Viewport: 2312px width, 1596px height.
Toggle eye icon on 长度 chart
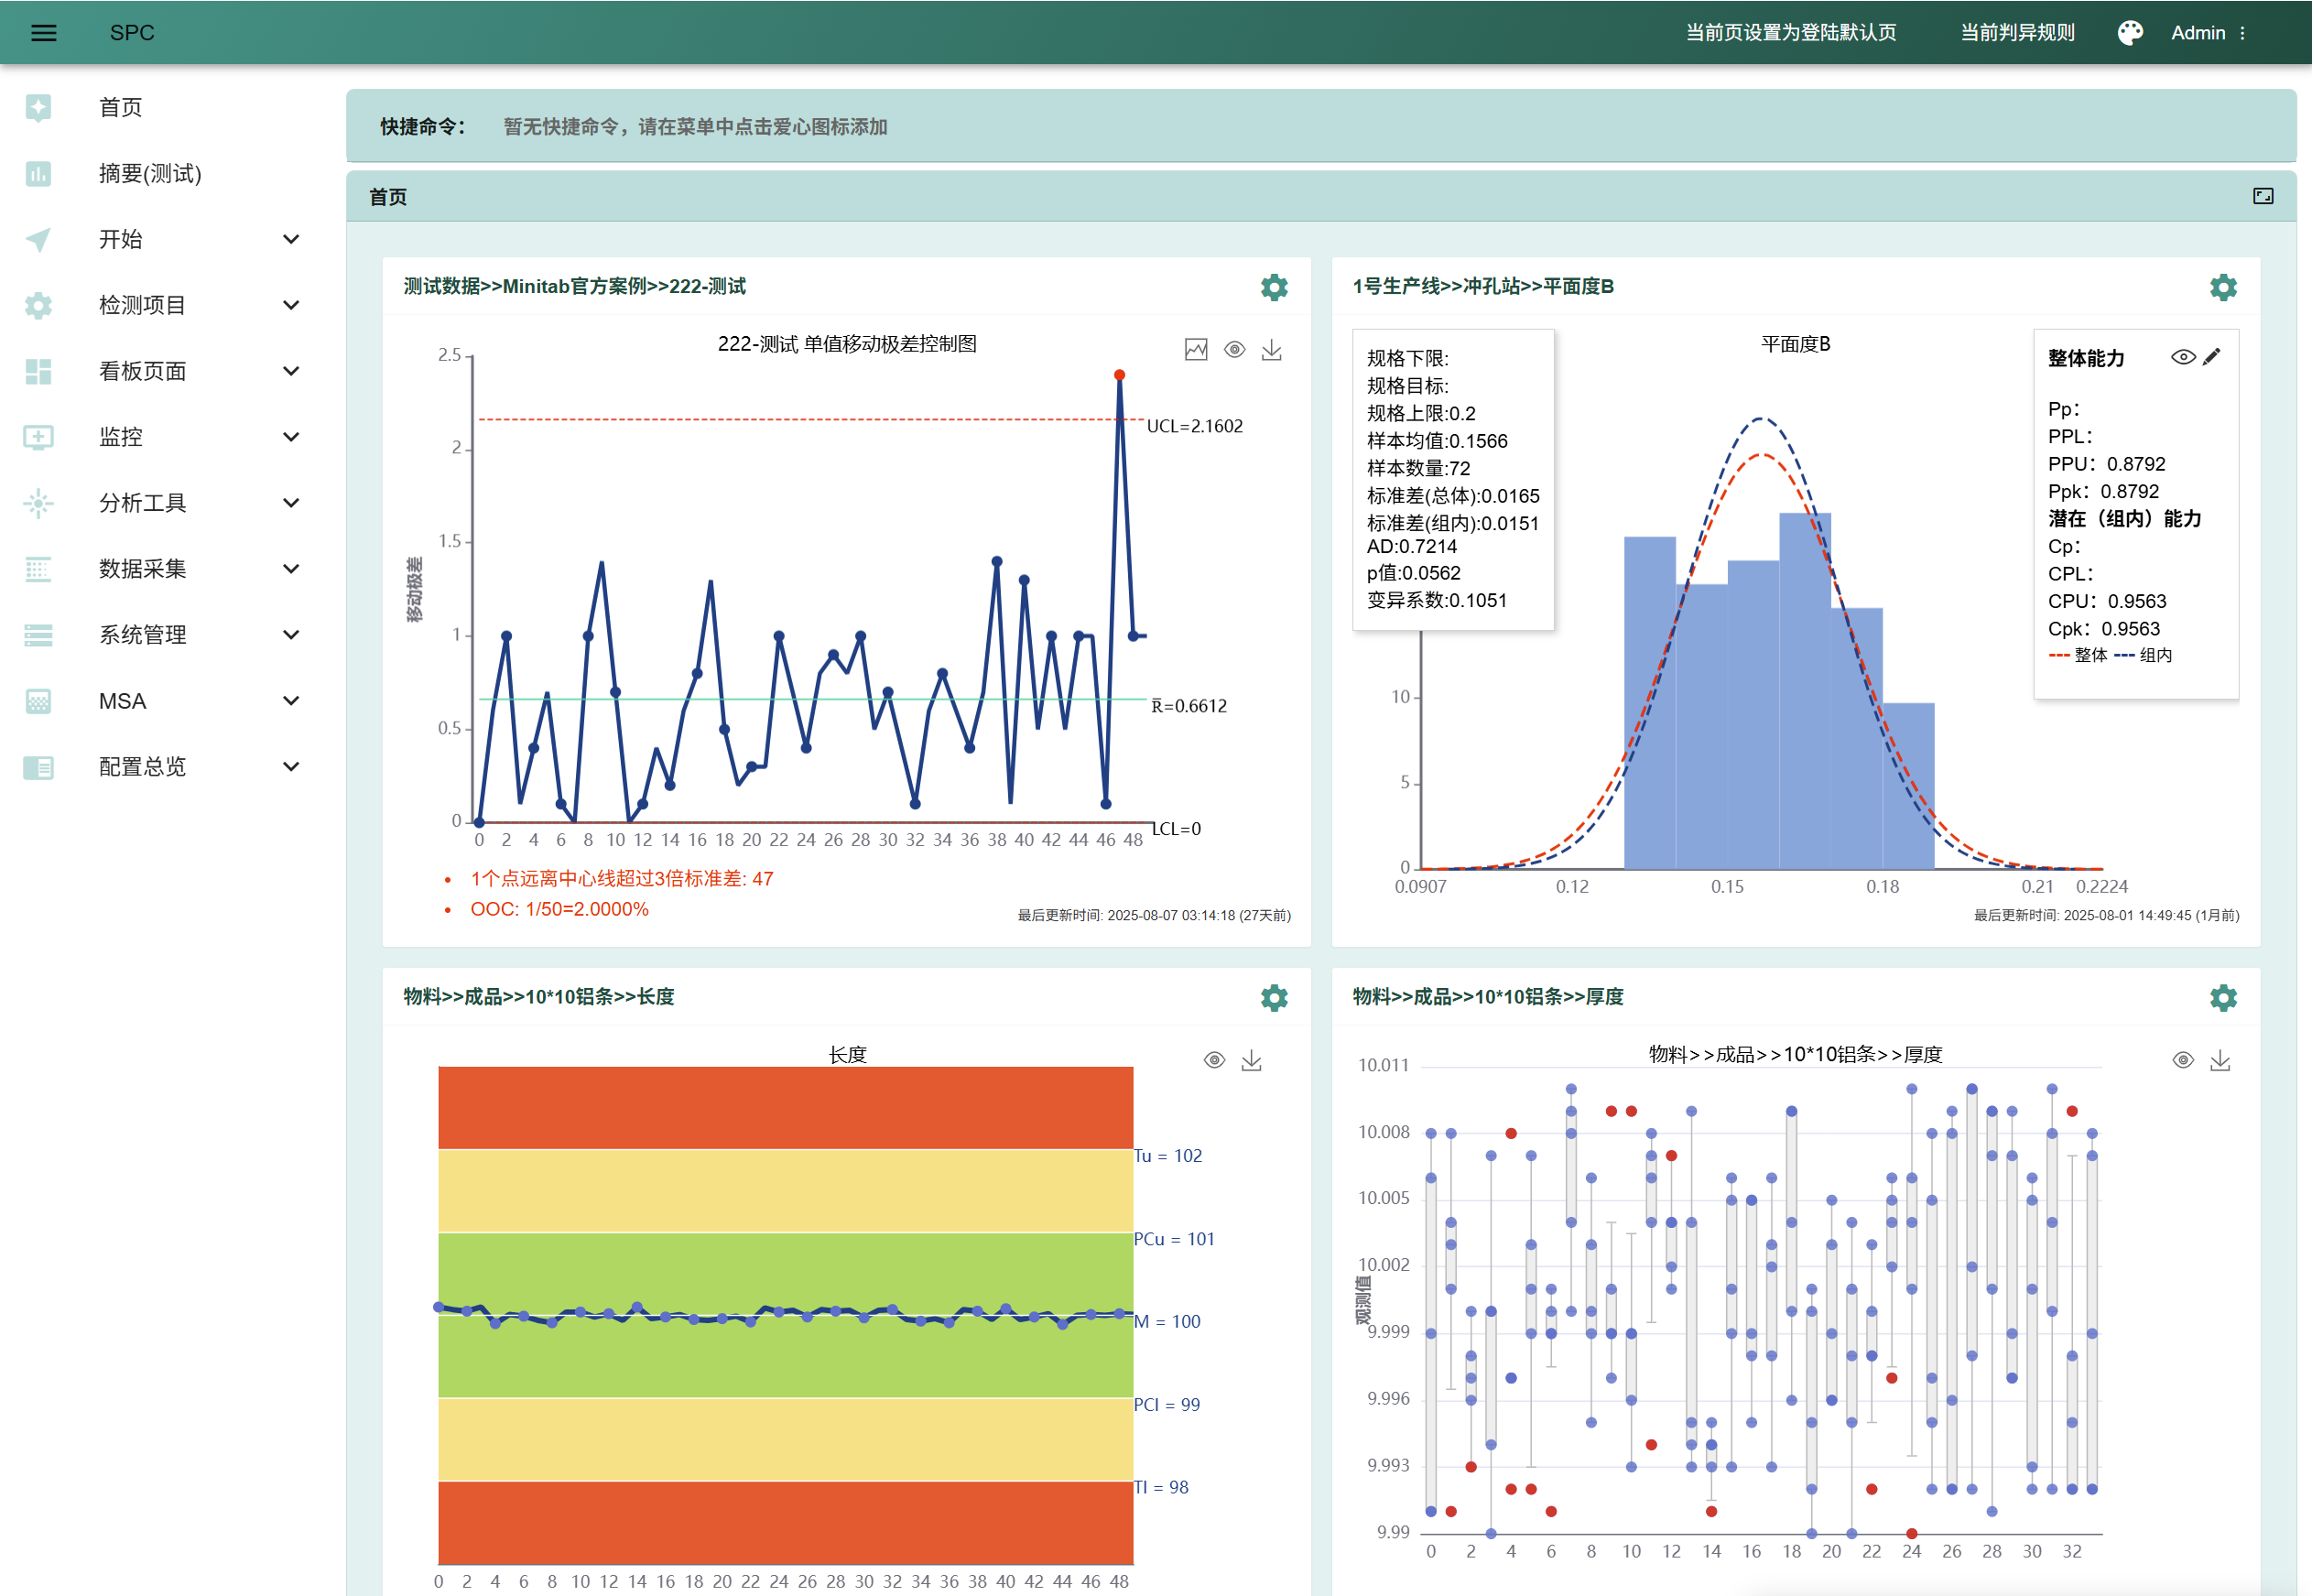[x=1214, y=1060]
